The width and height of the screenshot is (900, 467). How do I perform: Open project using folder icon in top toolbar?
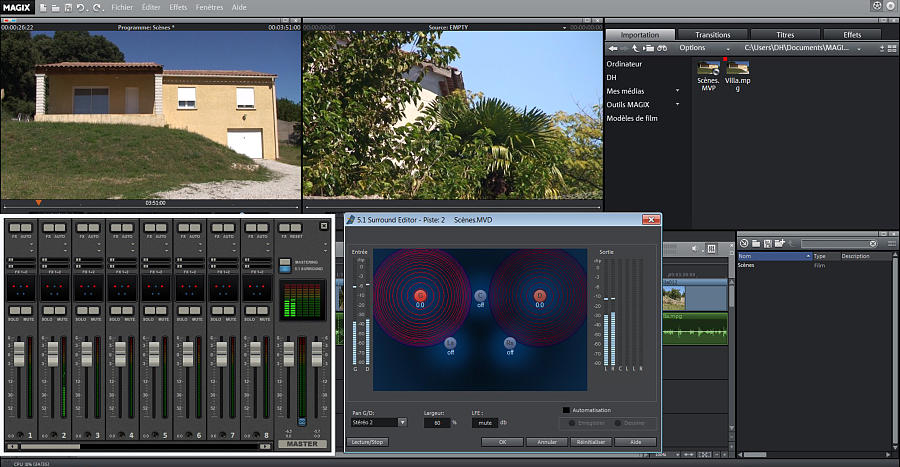coord(56,7)
